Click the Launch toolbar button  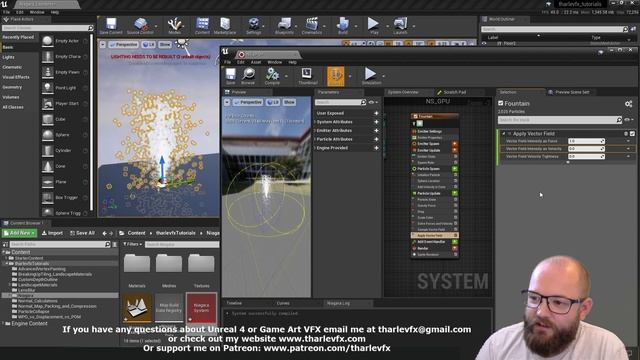click(400, 26)
